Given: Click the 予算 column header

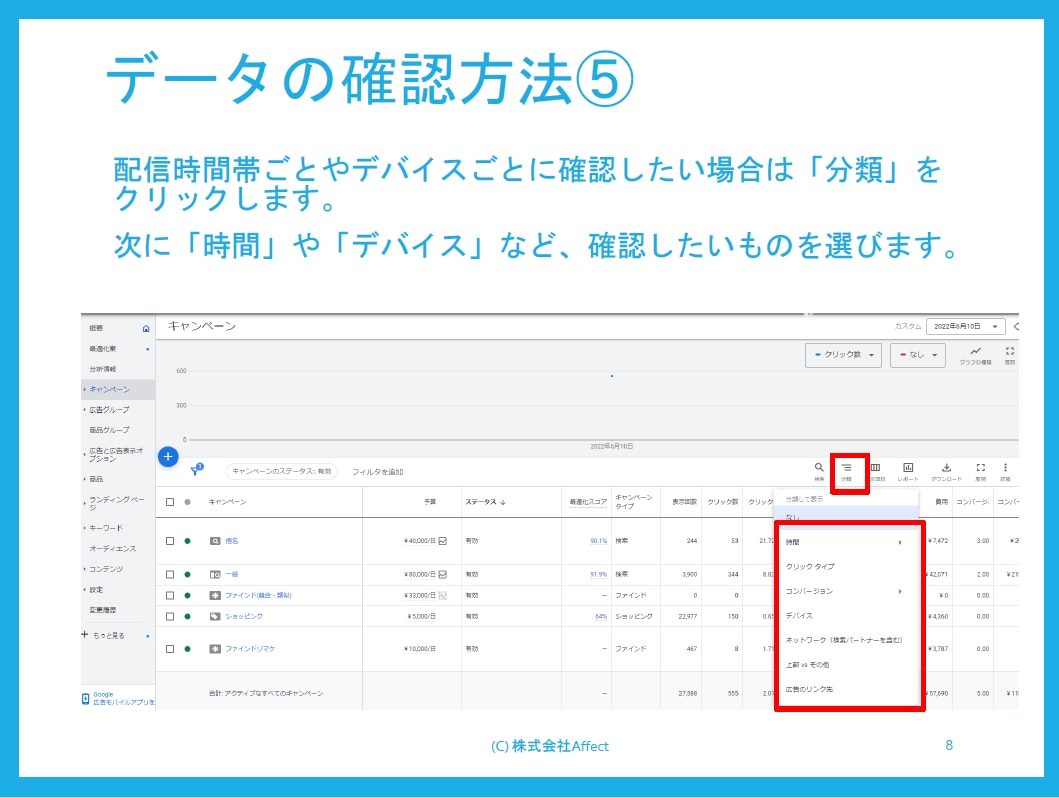Looking at the screenshot, I should [x=430, y=502].
